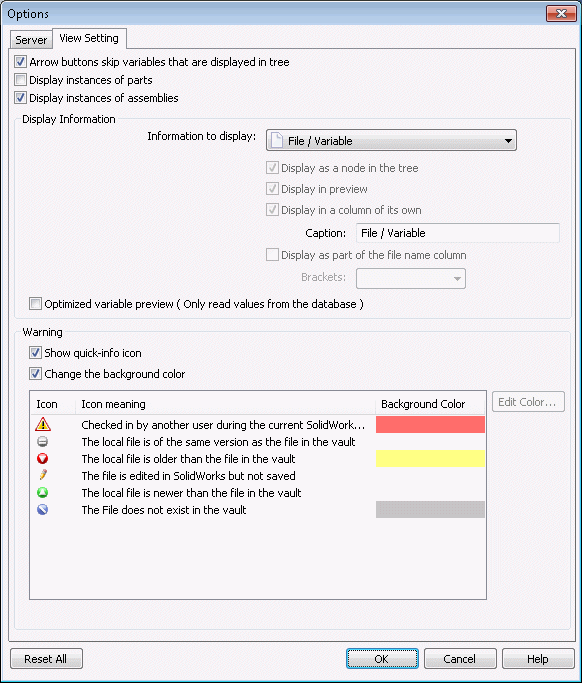
Task: Click the Reset All button
Action: tap(46, 659)
